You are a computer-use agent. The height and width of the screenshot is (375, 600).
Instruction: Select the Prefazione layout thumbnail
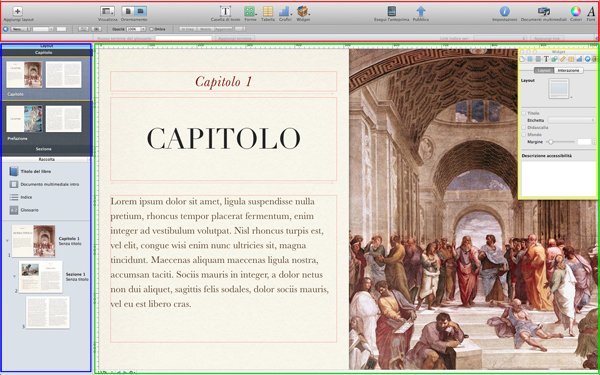pyautogui.click(x=44, y=119)
